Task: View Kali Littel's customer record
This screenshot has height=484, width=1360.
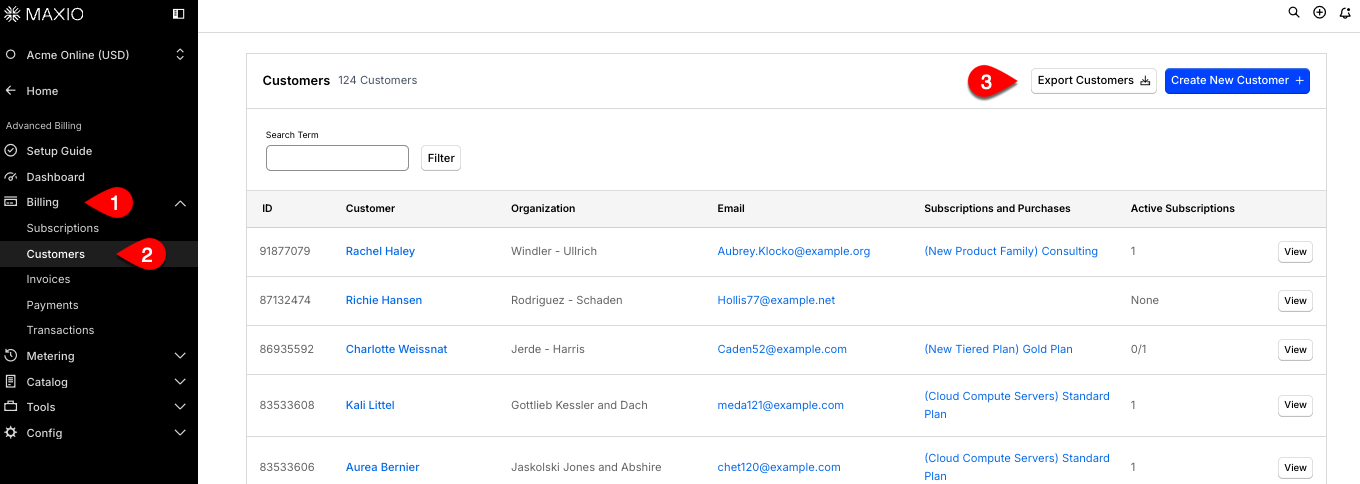Action: coord(1295,405)
